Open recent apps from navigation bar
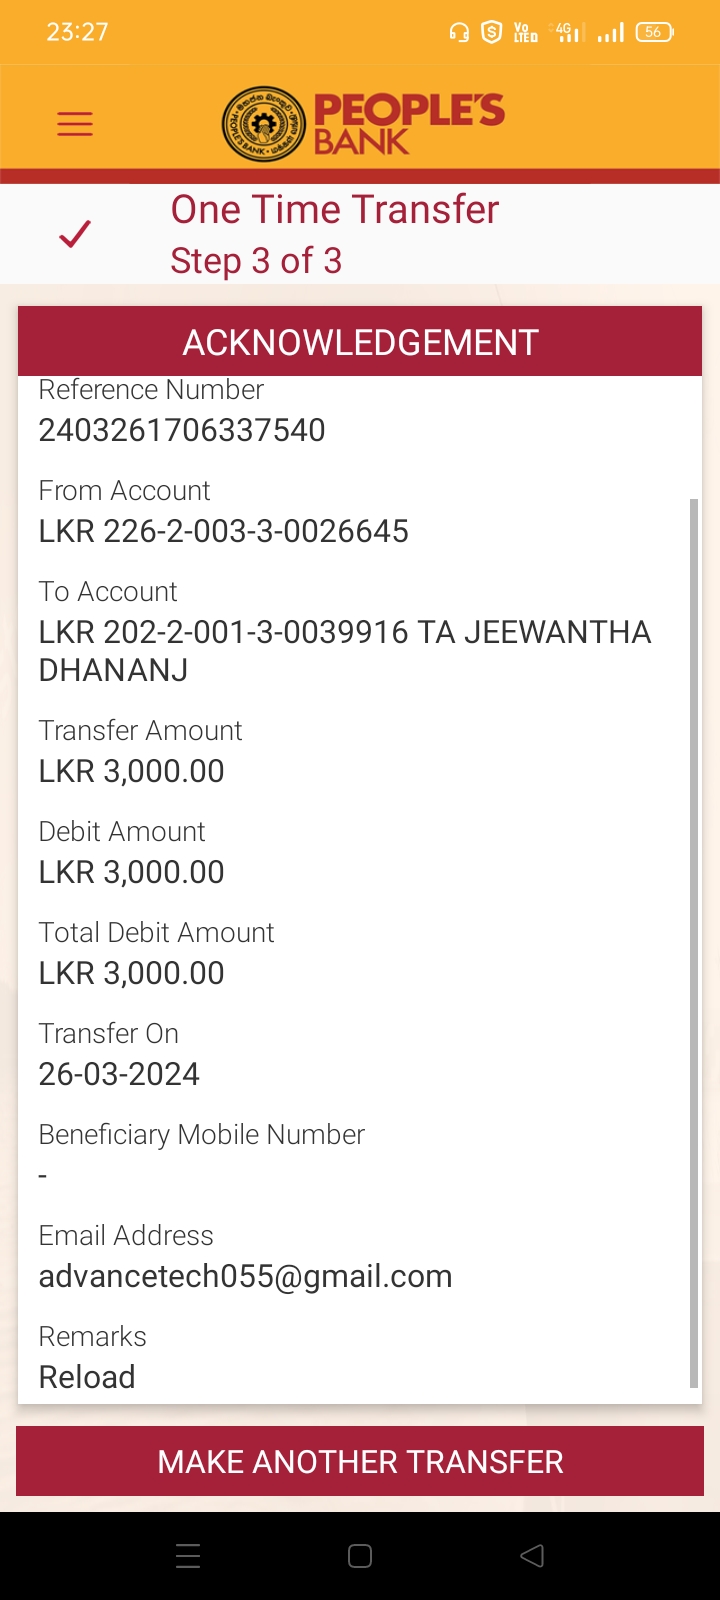The height and width of the screenshot is (1600, 720). point(188,1556)
